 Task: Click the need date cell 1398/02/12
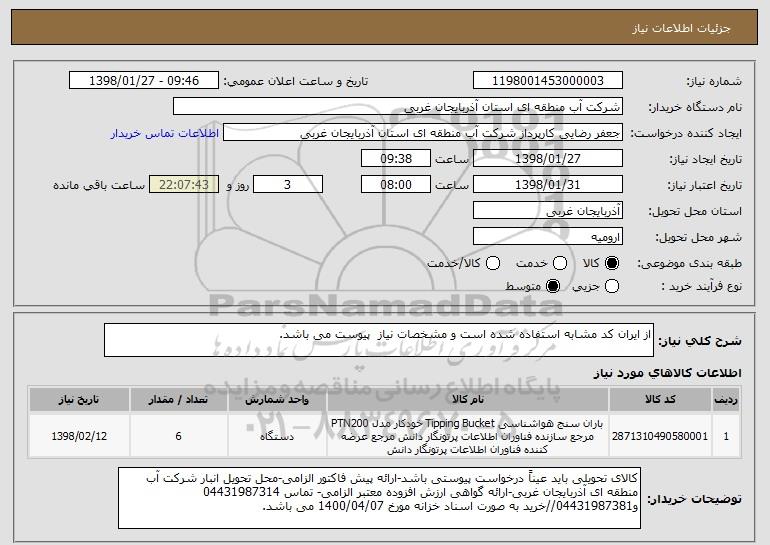coord(79,436)
